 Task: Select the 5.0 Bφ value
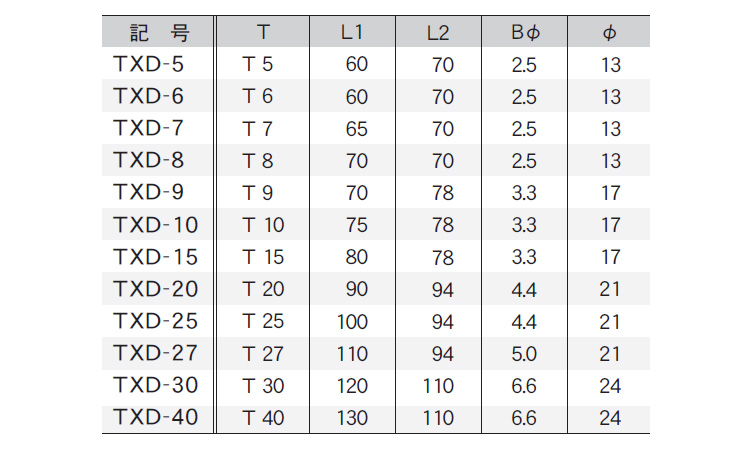(x=524, y=354)
